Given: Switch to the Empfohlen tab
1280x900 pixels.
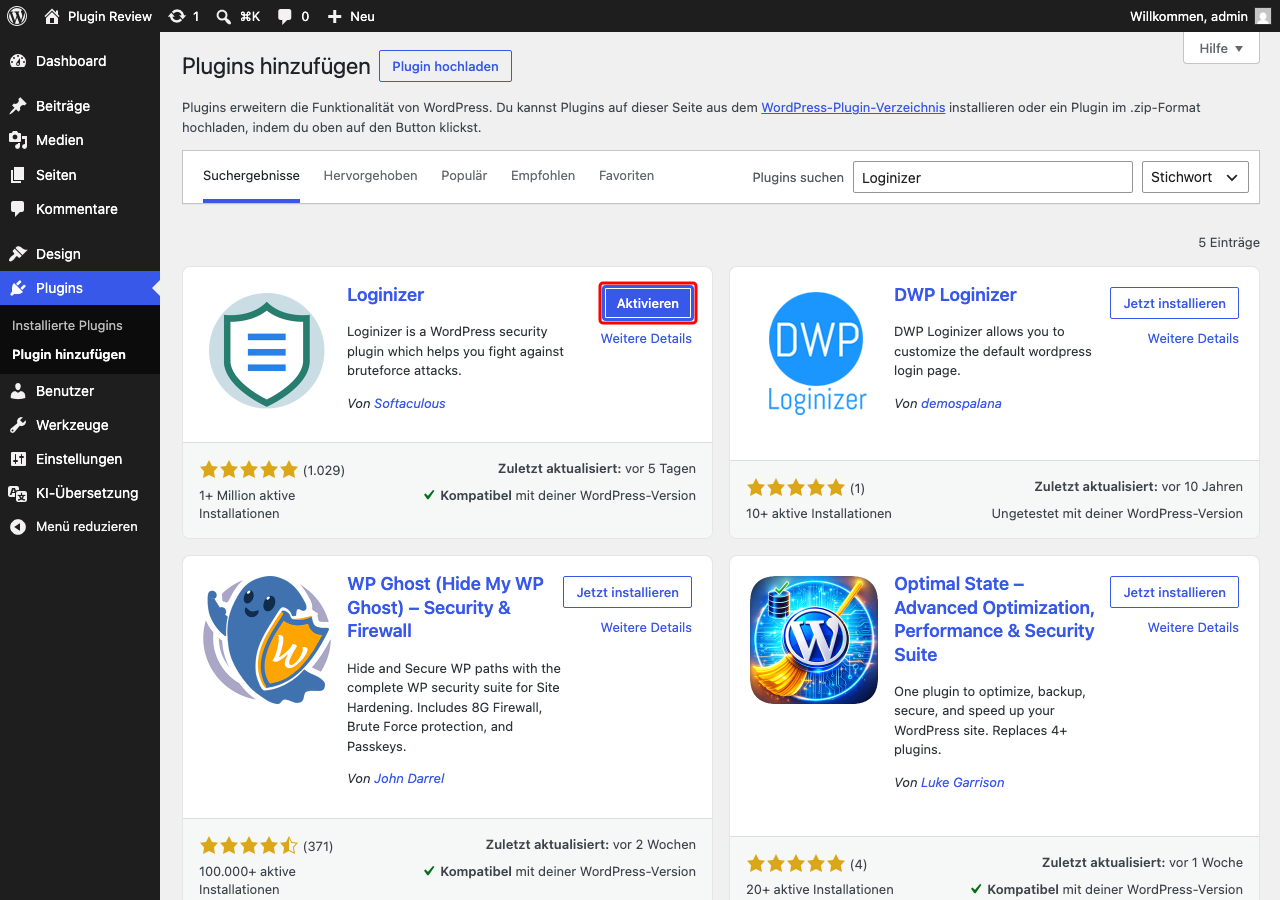Looking at the screenshot, I should pos(543,176).
